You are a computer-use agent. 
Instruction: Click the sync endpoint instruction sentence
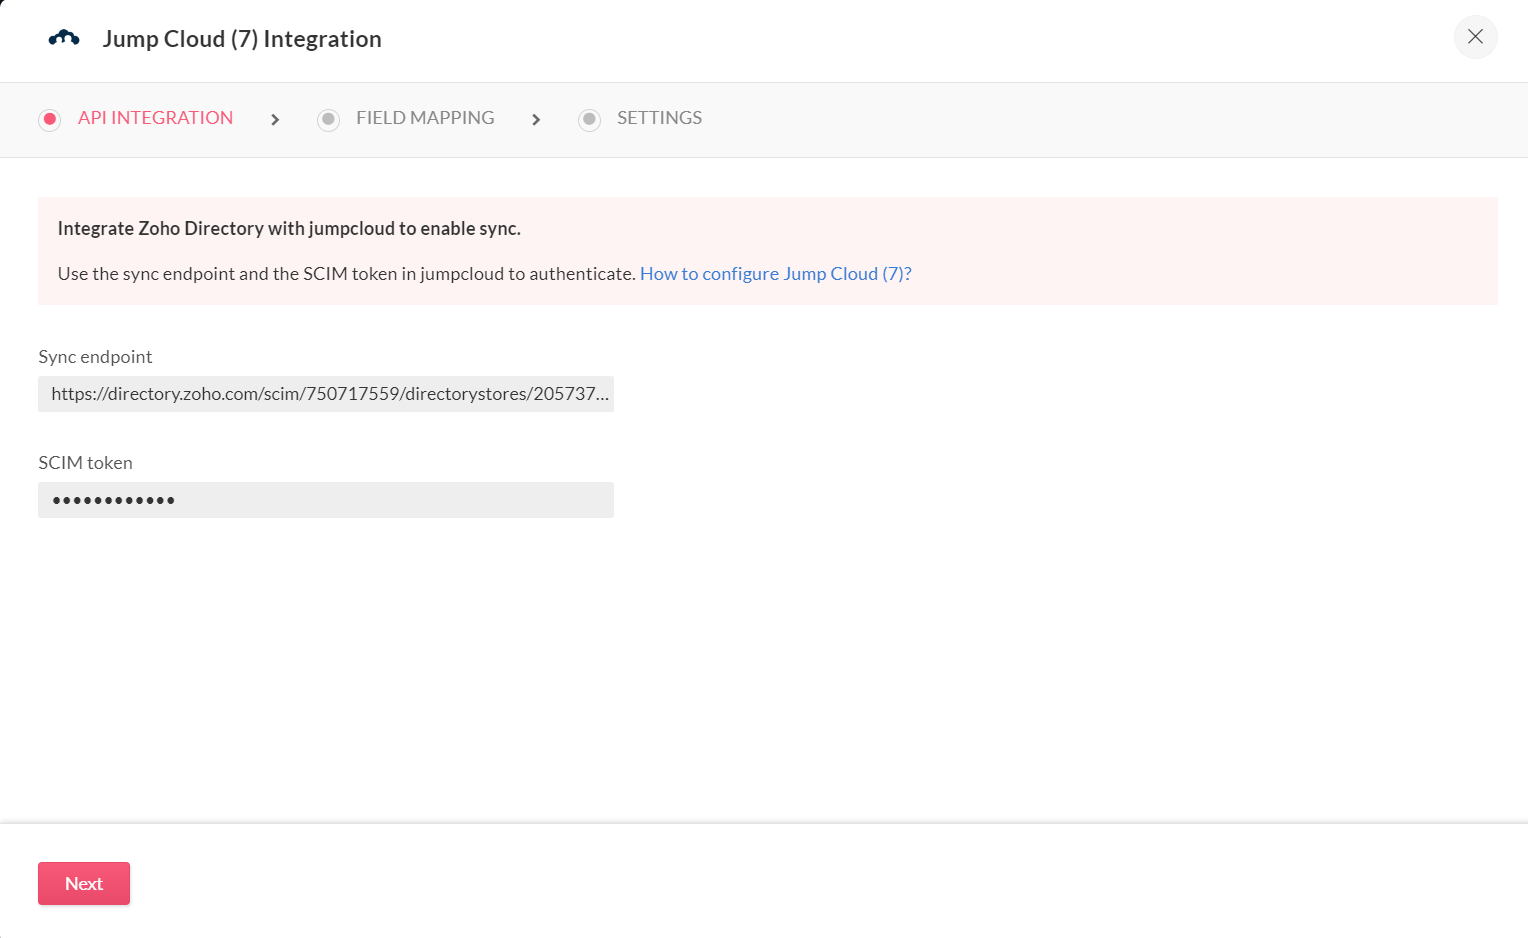pyautogui.click(x=346, y=274)
